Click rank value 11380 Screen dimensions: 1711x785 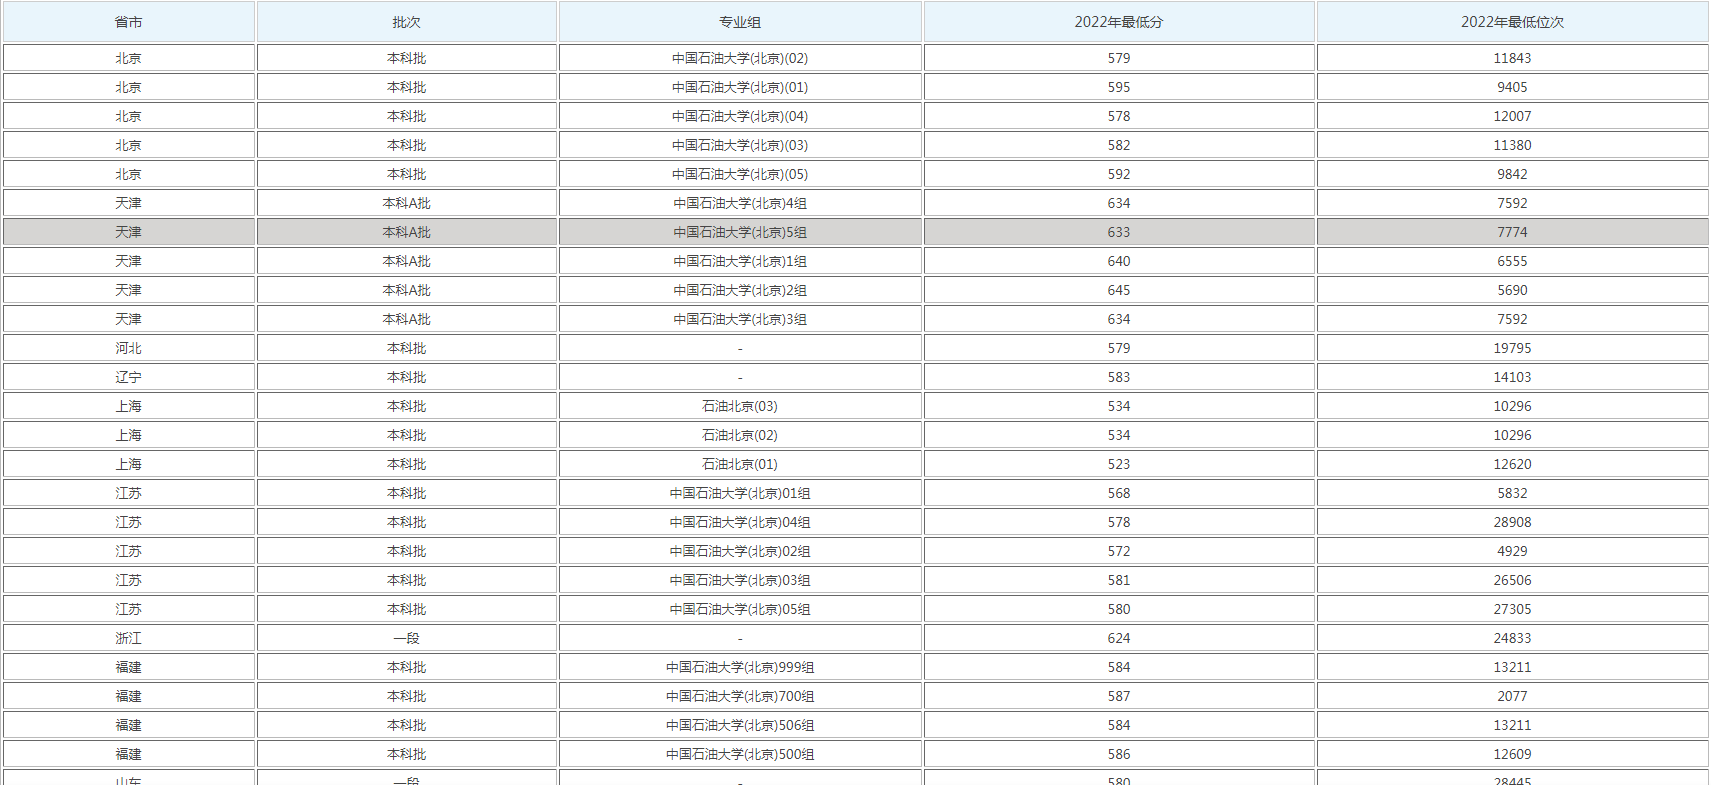pyautogui.click(x=1512, y=145)
